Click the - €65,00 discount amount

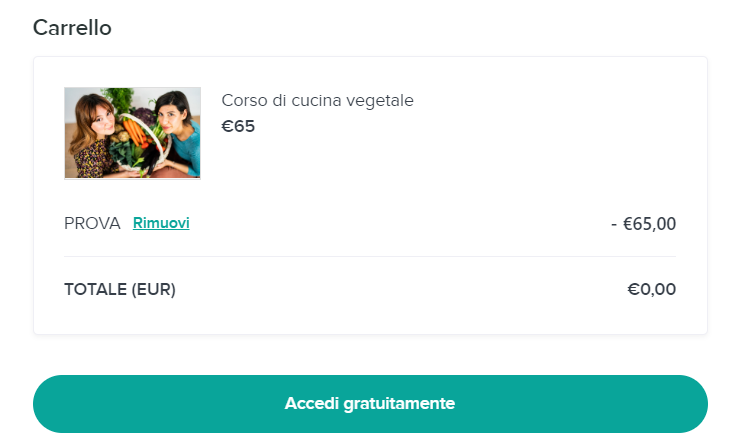tap(643, 224)
